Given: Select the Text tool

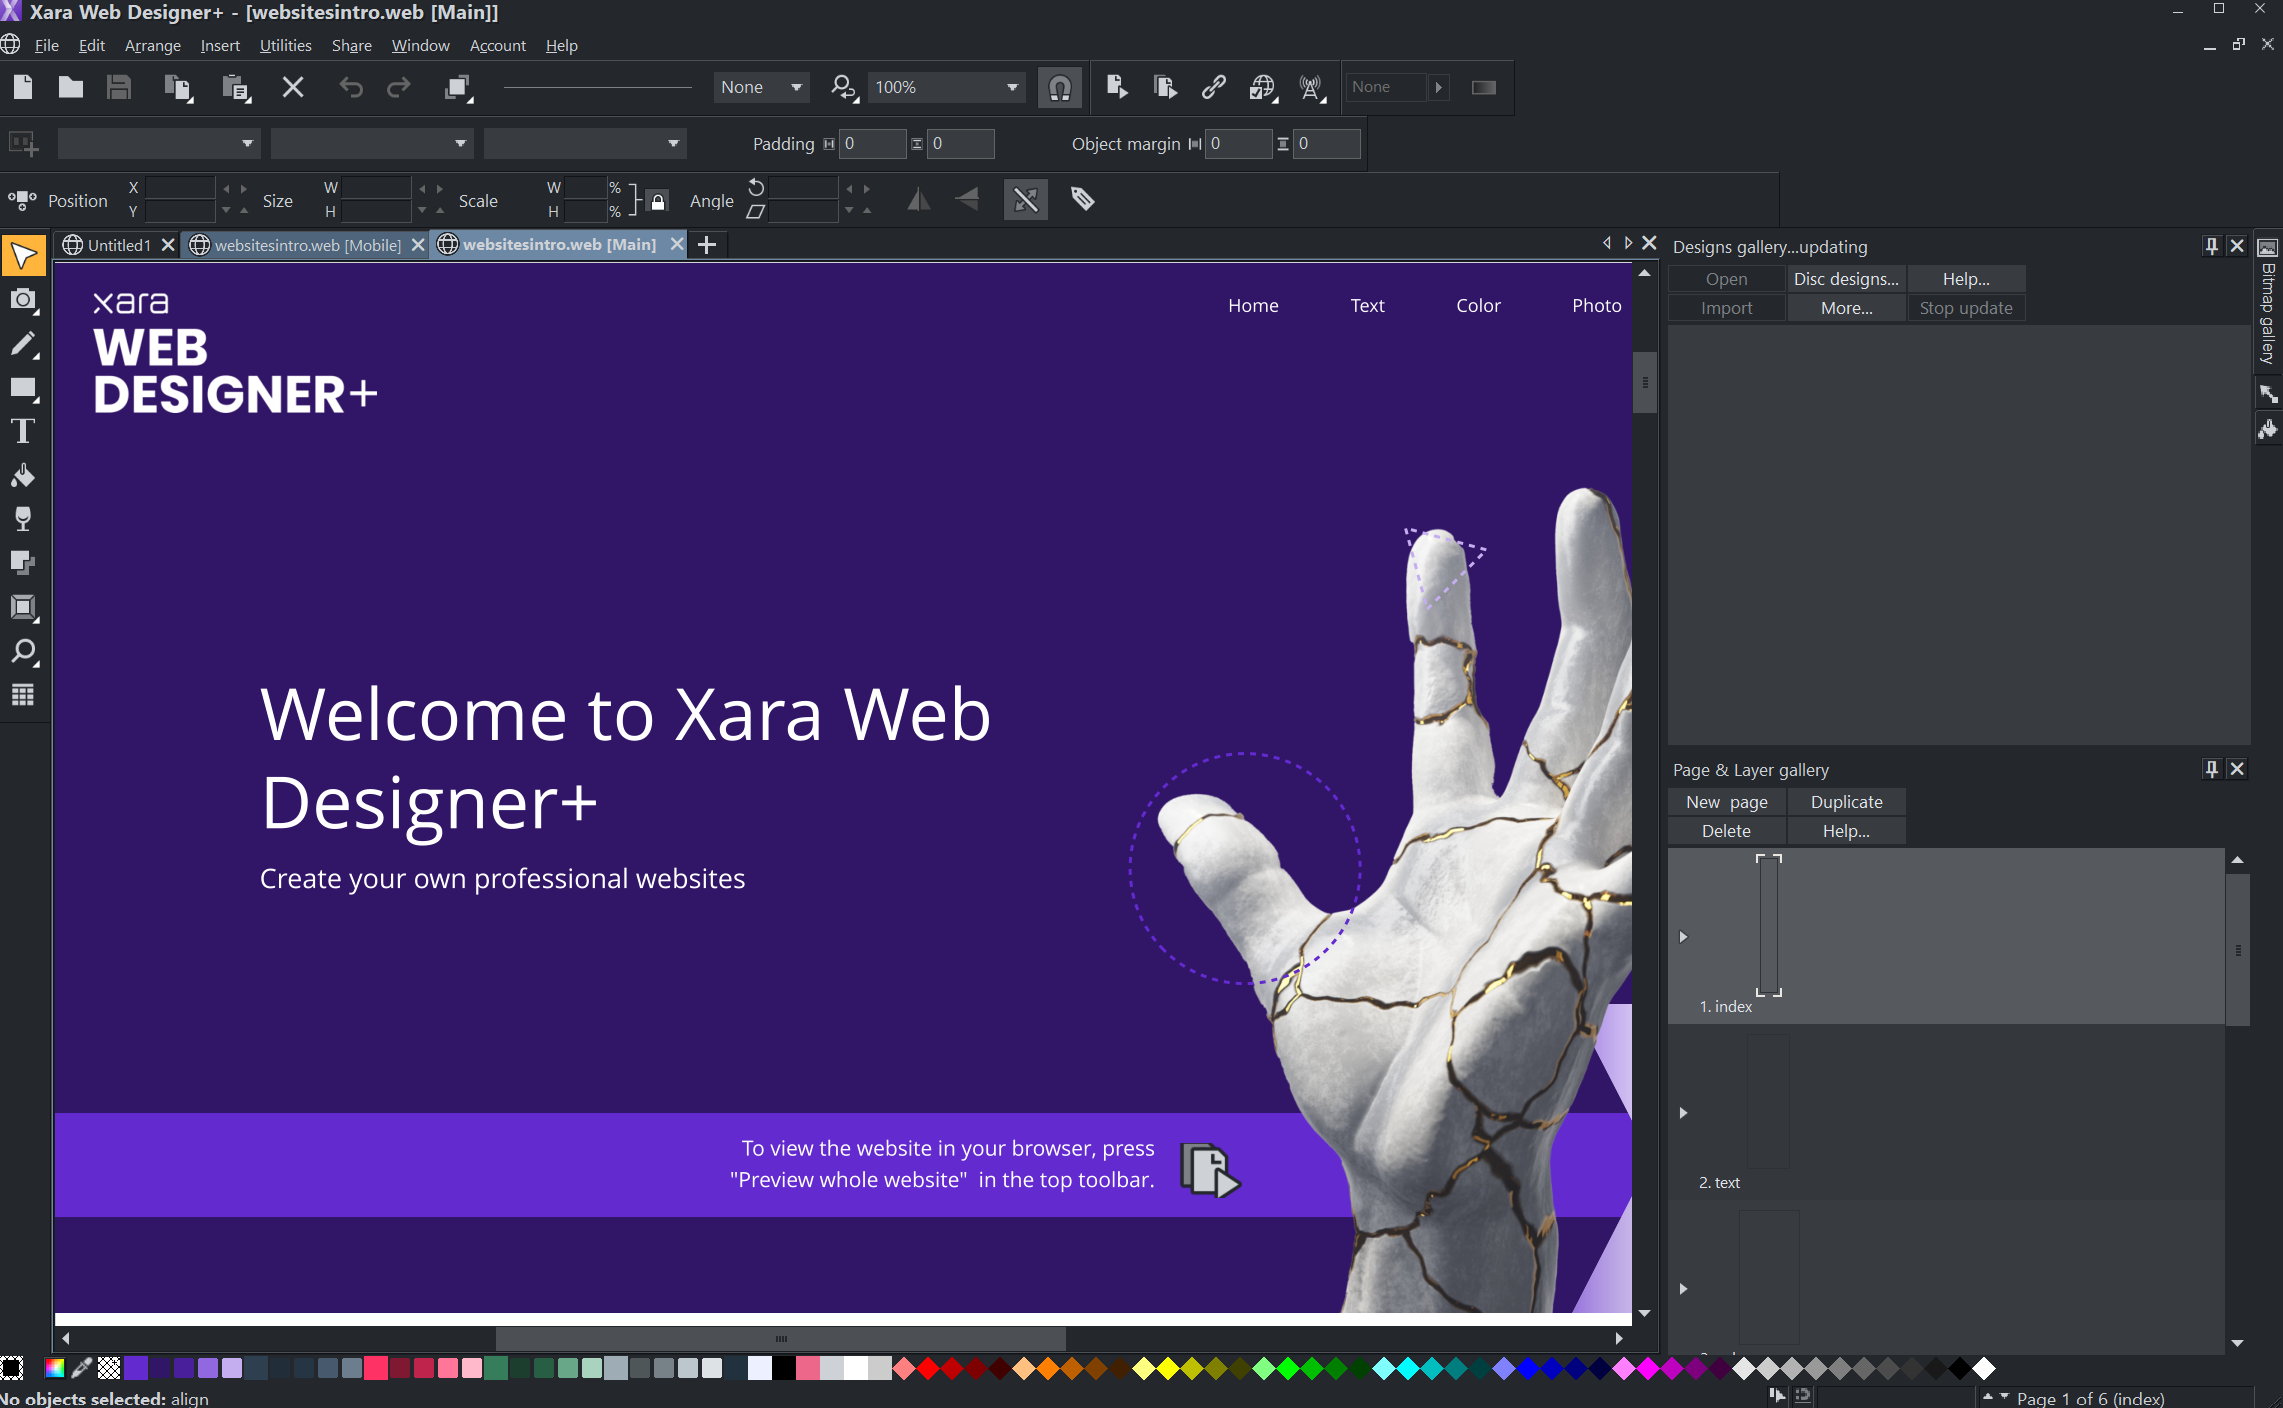Looking at the screenshot, I should coord(23,431).
